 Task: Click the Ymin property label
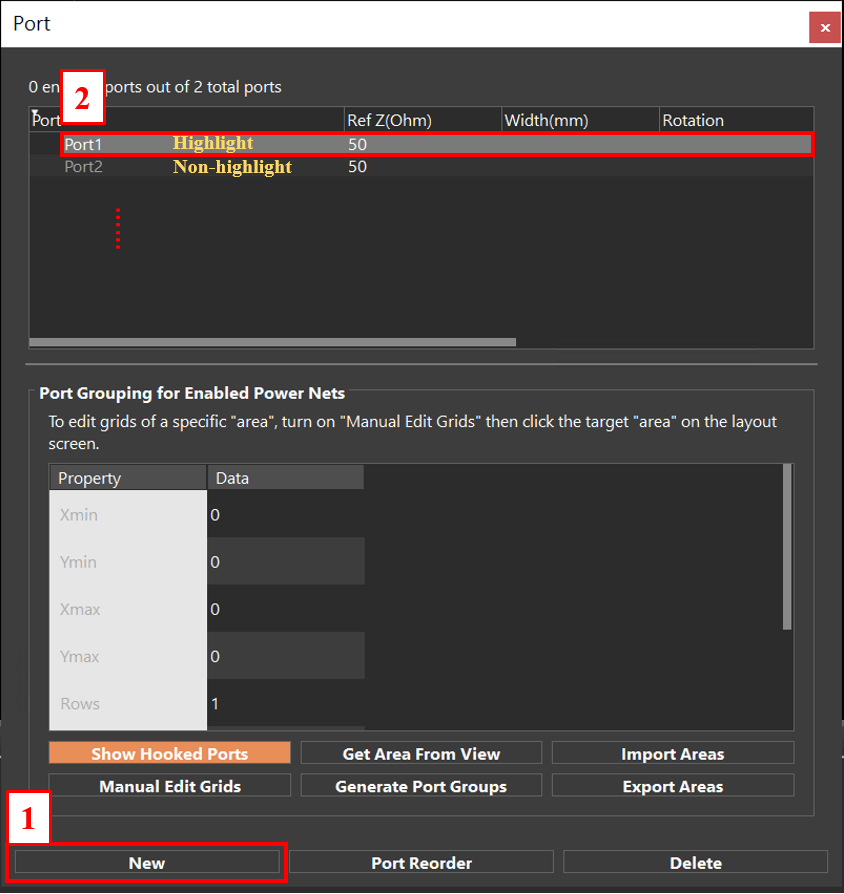tap(78, 562)
